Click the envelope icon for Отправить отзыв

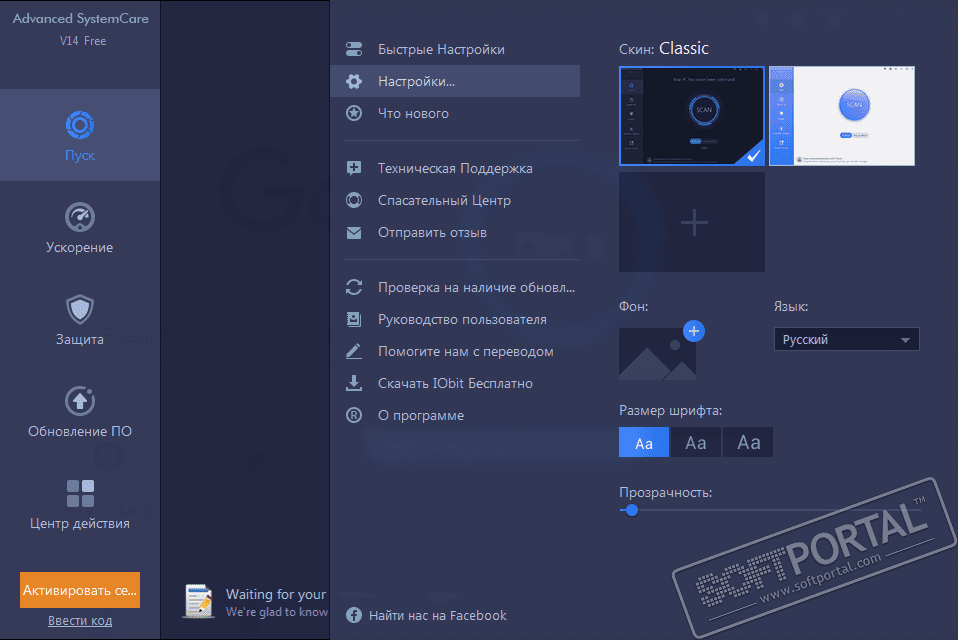coord(354,233)
